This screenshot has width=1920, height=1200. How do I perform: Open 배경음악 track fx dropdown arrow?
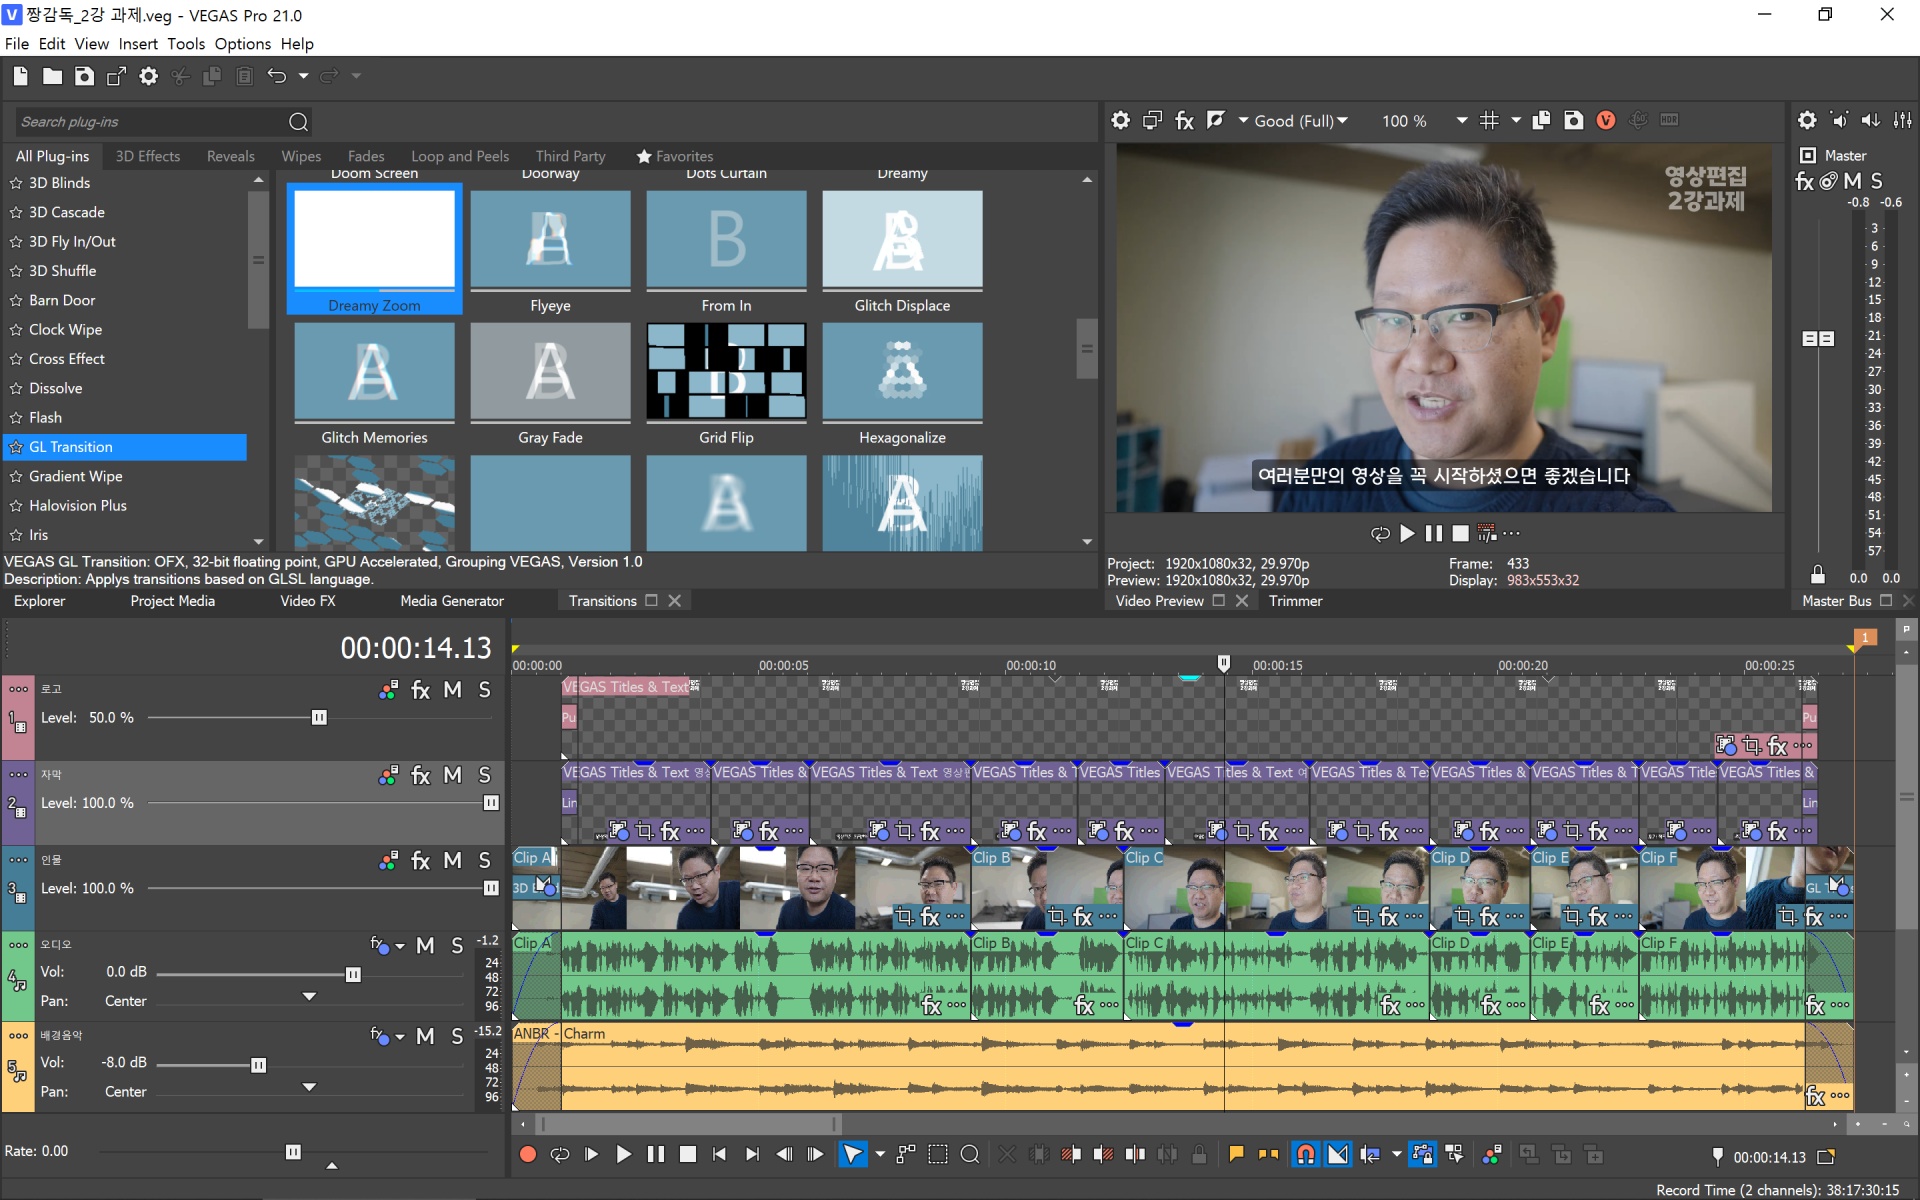[400, 1037]
